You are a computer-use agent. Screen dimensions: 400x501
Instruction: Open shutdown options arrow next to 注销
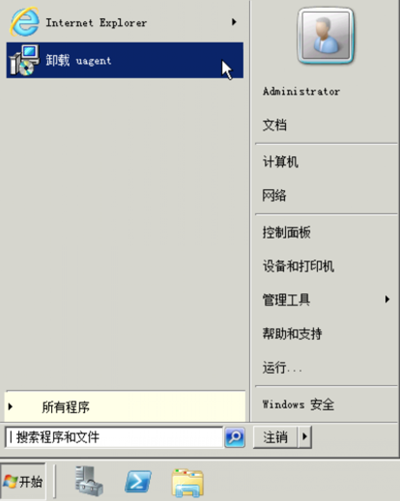[x=304, y=436]
